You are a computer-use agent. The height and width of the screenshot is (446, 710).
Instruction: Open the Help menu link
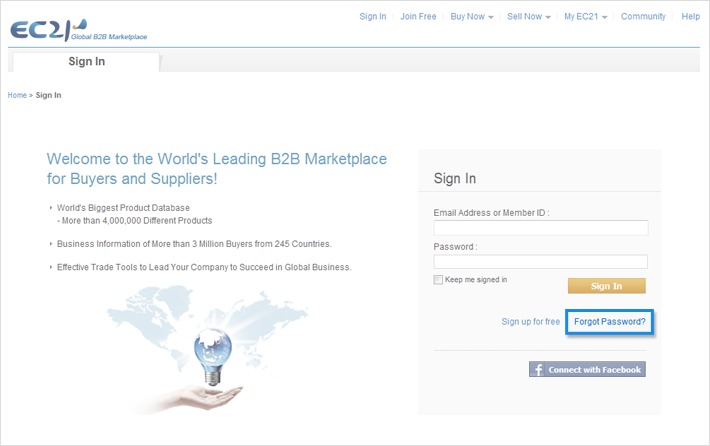pyautogui.click(x=690, y=17)
